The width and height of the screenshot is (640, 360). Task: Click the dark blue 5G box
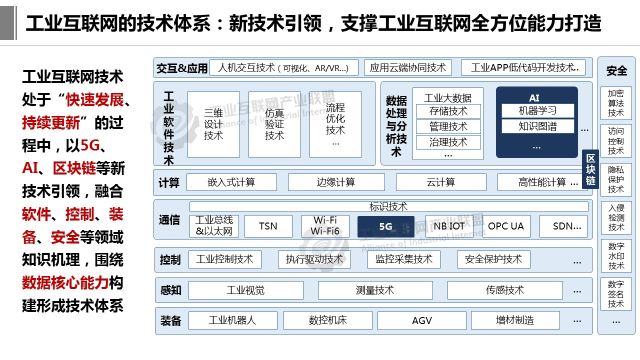386,227
